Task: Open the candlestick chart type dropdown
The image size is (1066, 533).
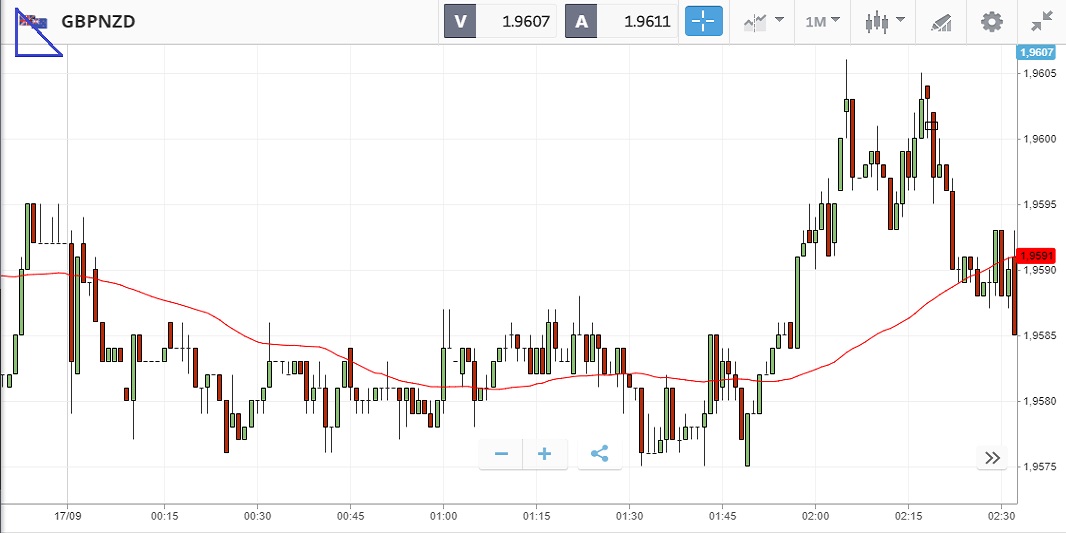Action: tap(885, 21)
